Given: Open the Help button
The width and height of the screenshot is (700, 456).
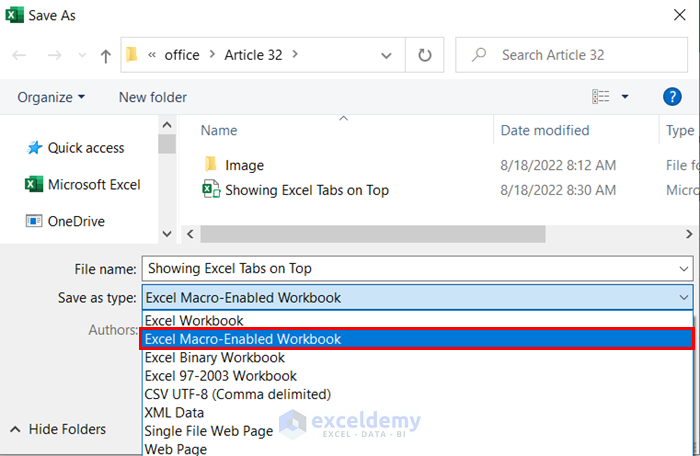Looking at the screenshot, I should click(672, 96).
